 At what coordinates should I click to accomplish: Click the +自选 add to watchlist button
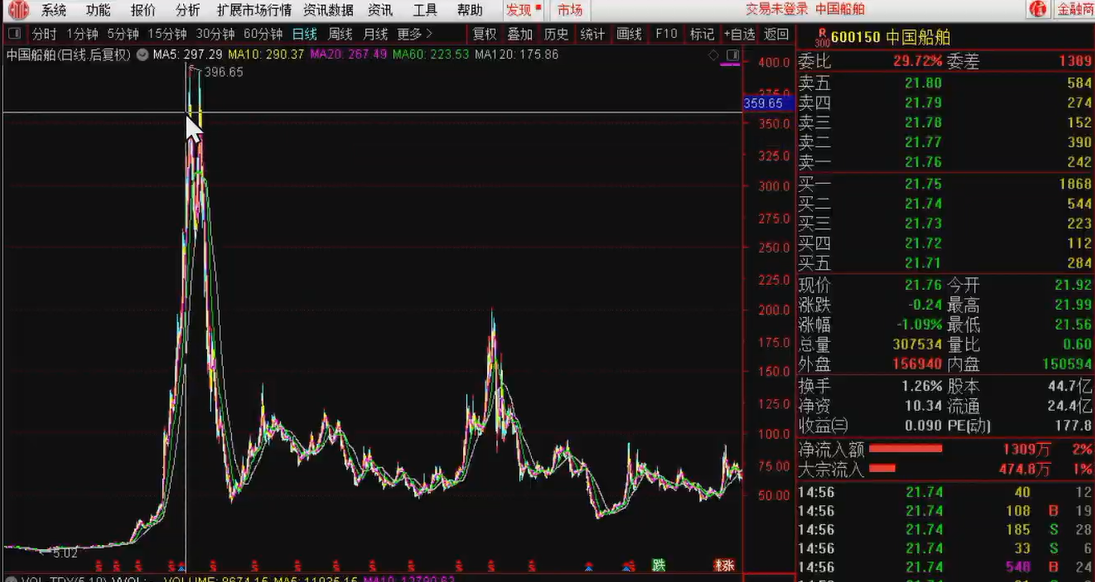pyautogui.click(x=739, y=34)
